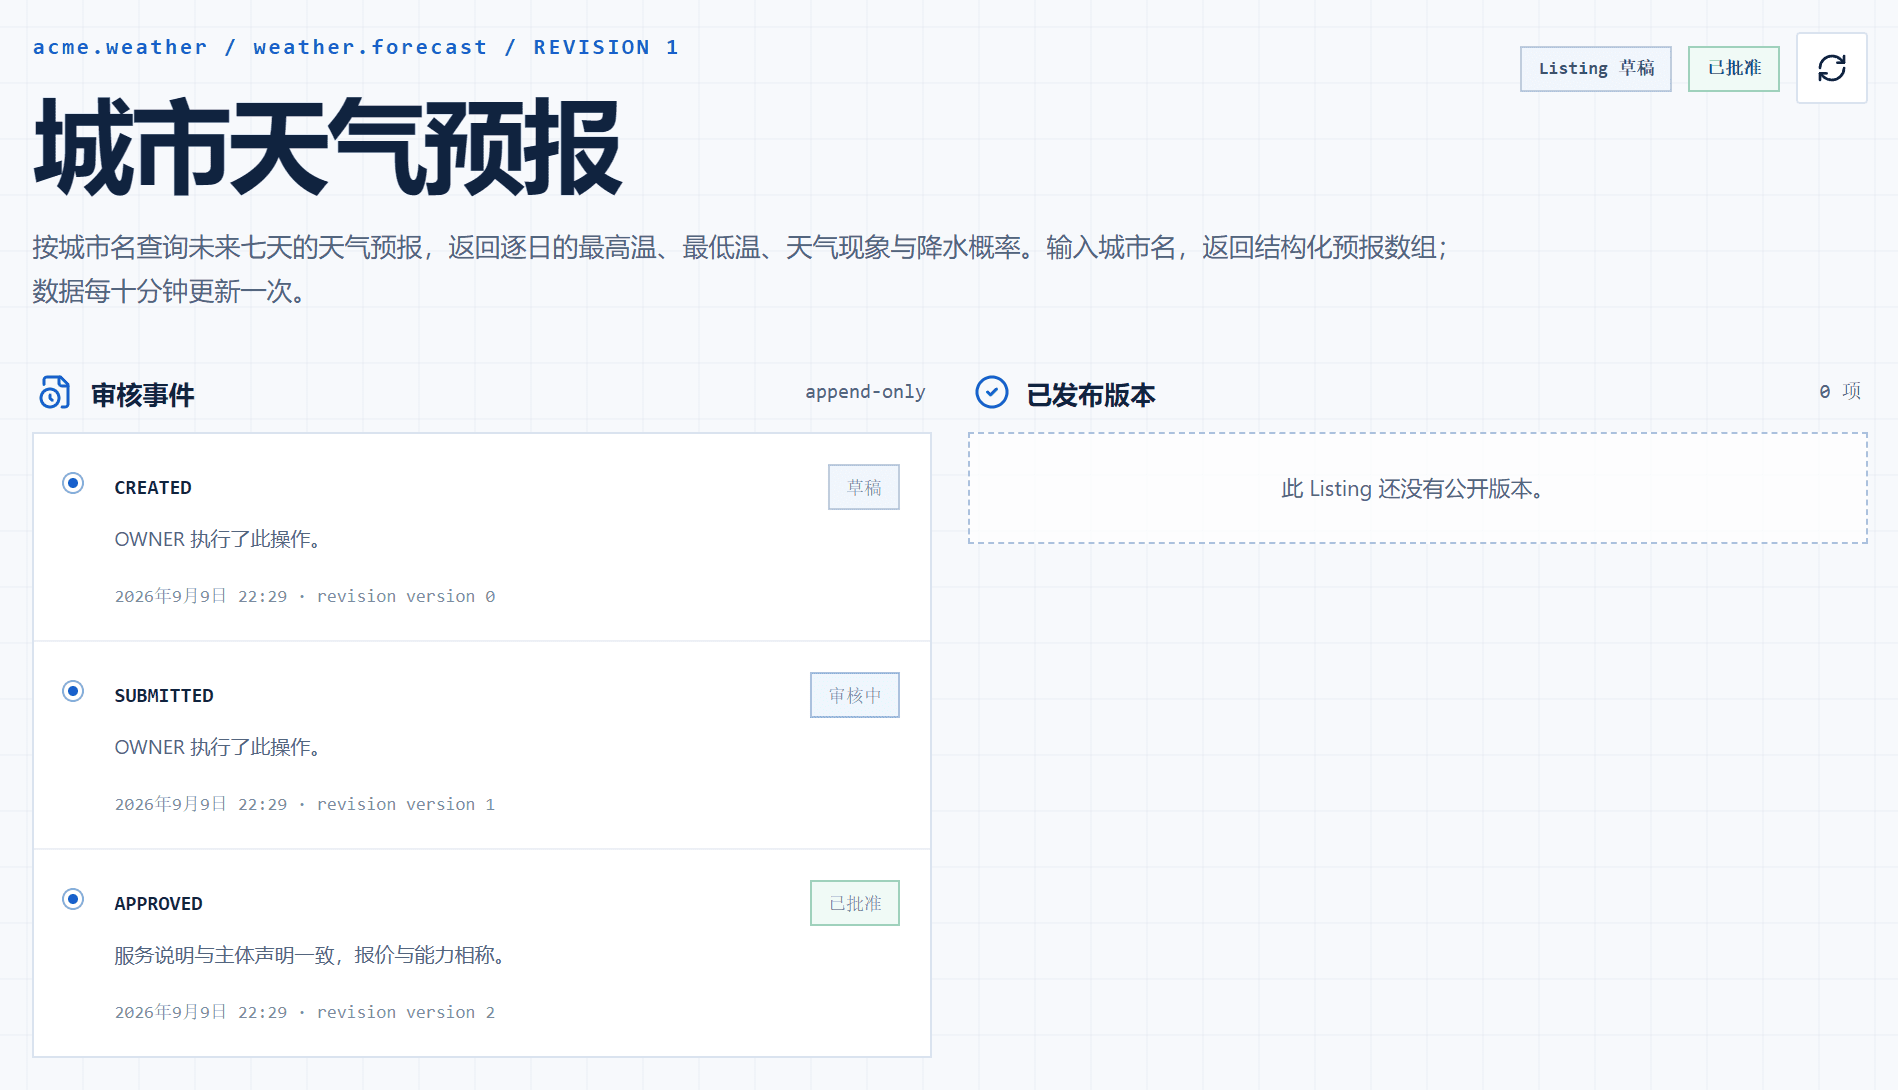Click the '此 Listing 还没有公开版本。' empty-state box
1898x1090 pixels.
(1417, 488)
